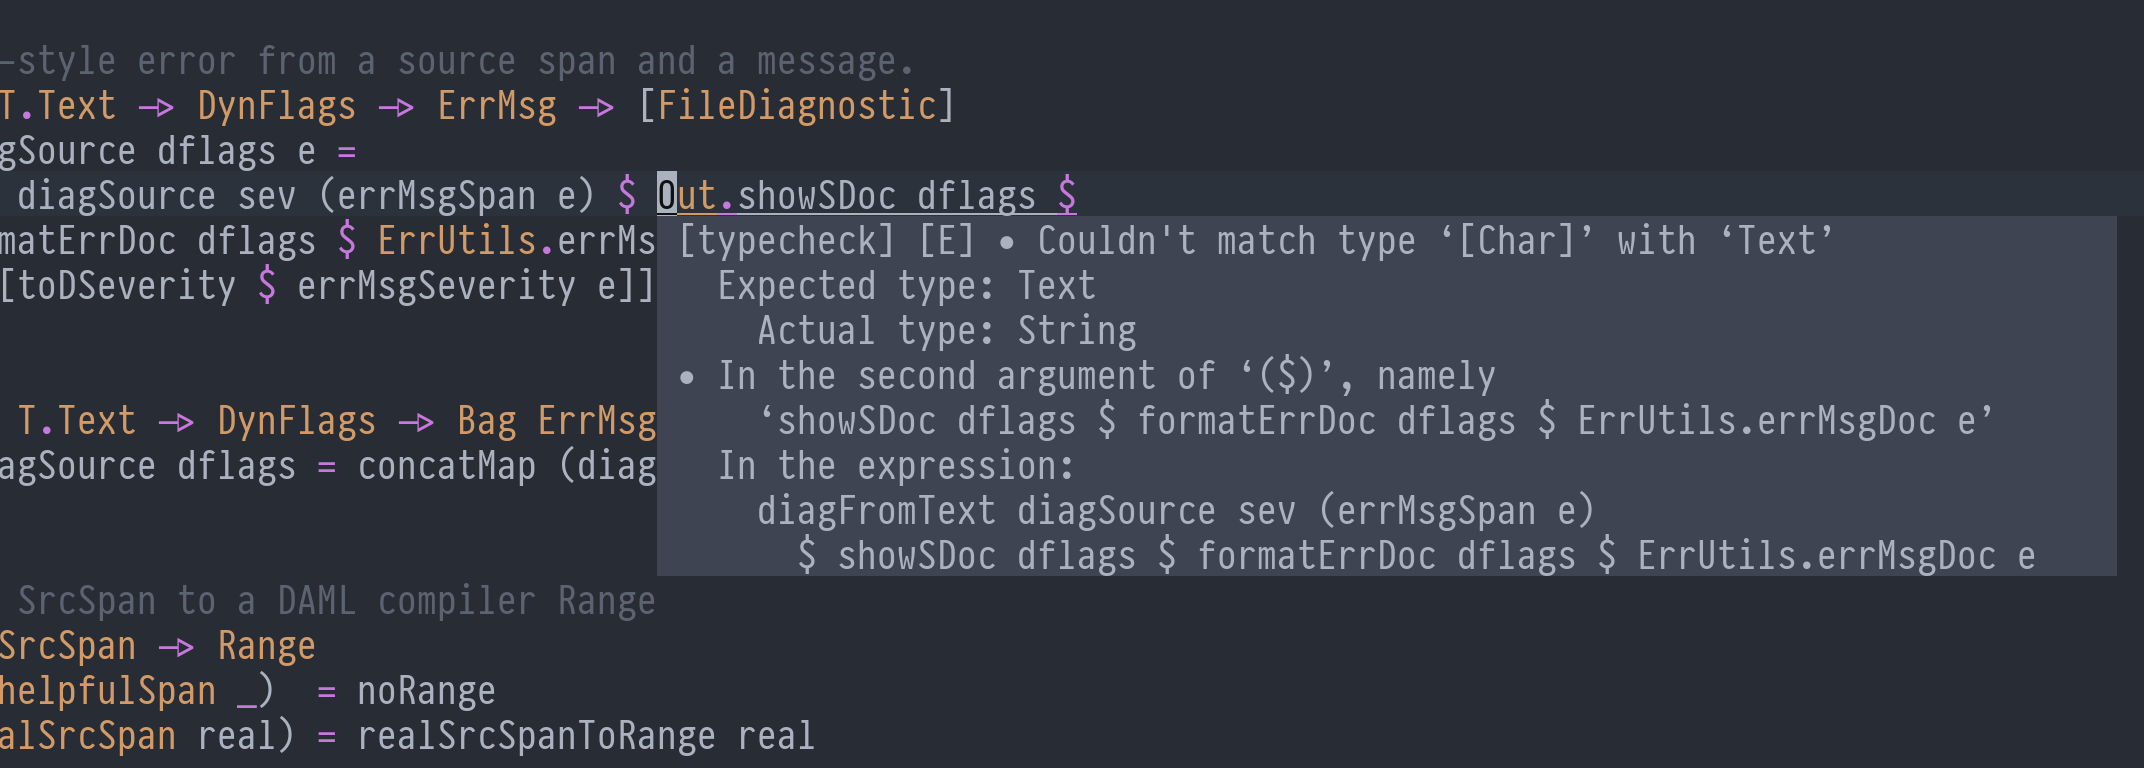Viewport: 2144px width, 768px height.
Task: Click the Bag ErrMsg type annotation
Action: point(556,421)
